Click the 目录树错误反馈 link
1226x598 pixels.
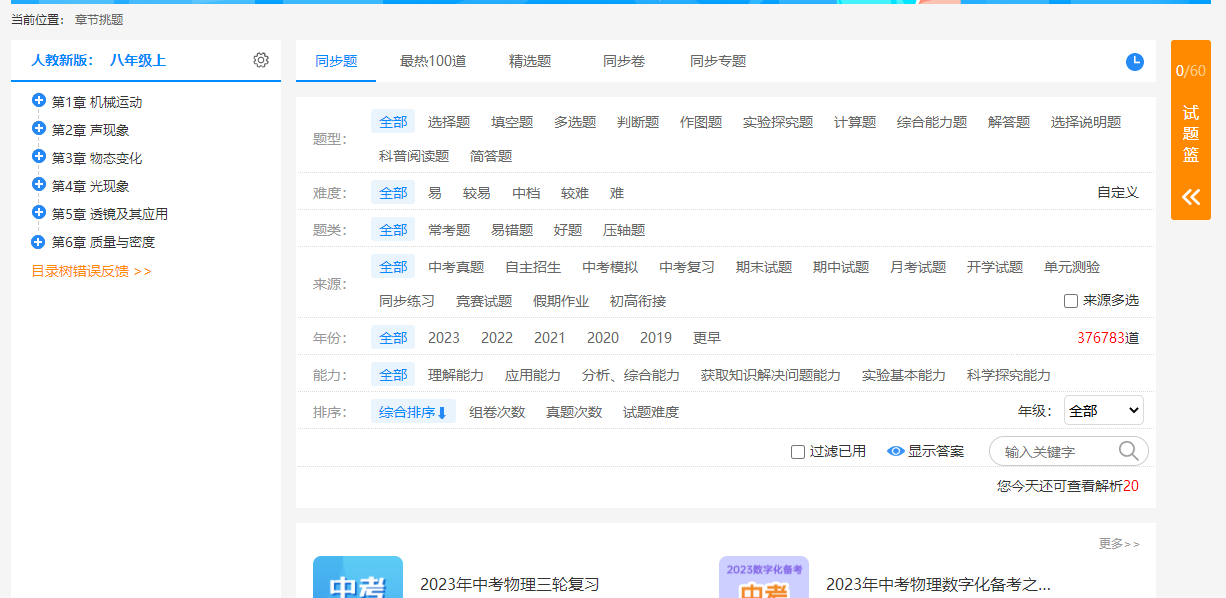pos(91,271)
